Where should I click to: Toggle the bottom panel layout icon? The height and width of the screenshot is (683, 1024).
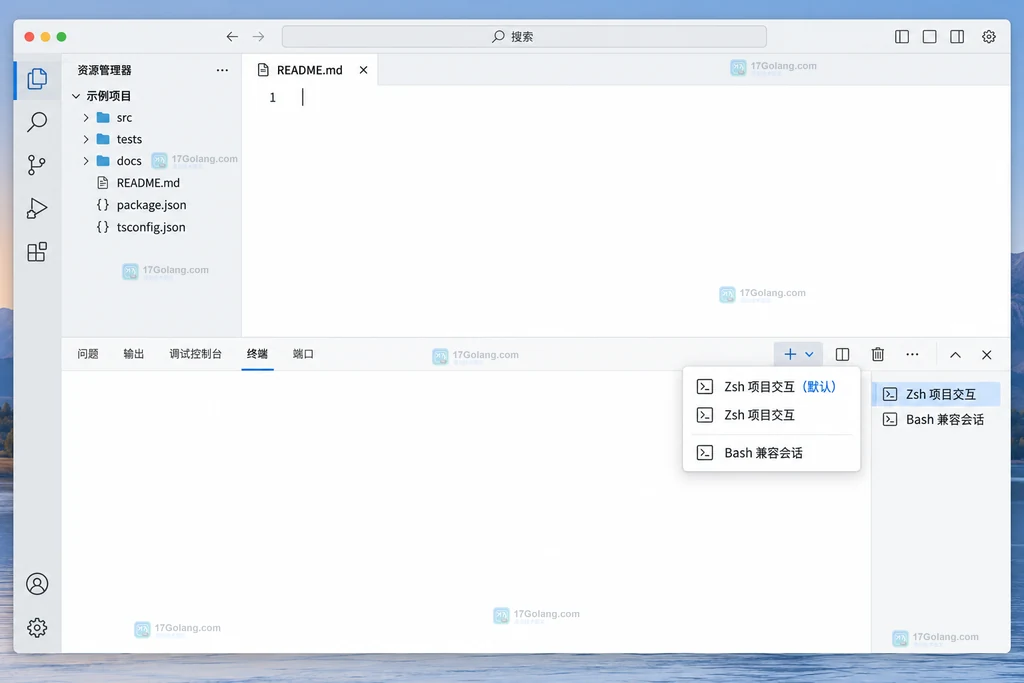pos(929,37)
